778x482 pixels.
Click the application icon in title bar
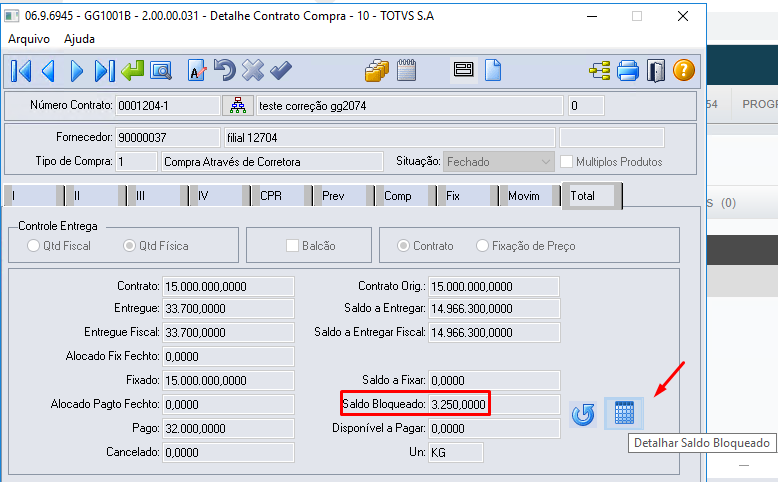click(12, 16)
